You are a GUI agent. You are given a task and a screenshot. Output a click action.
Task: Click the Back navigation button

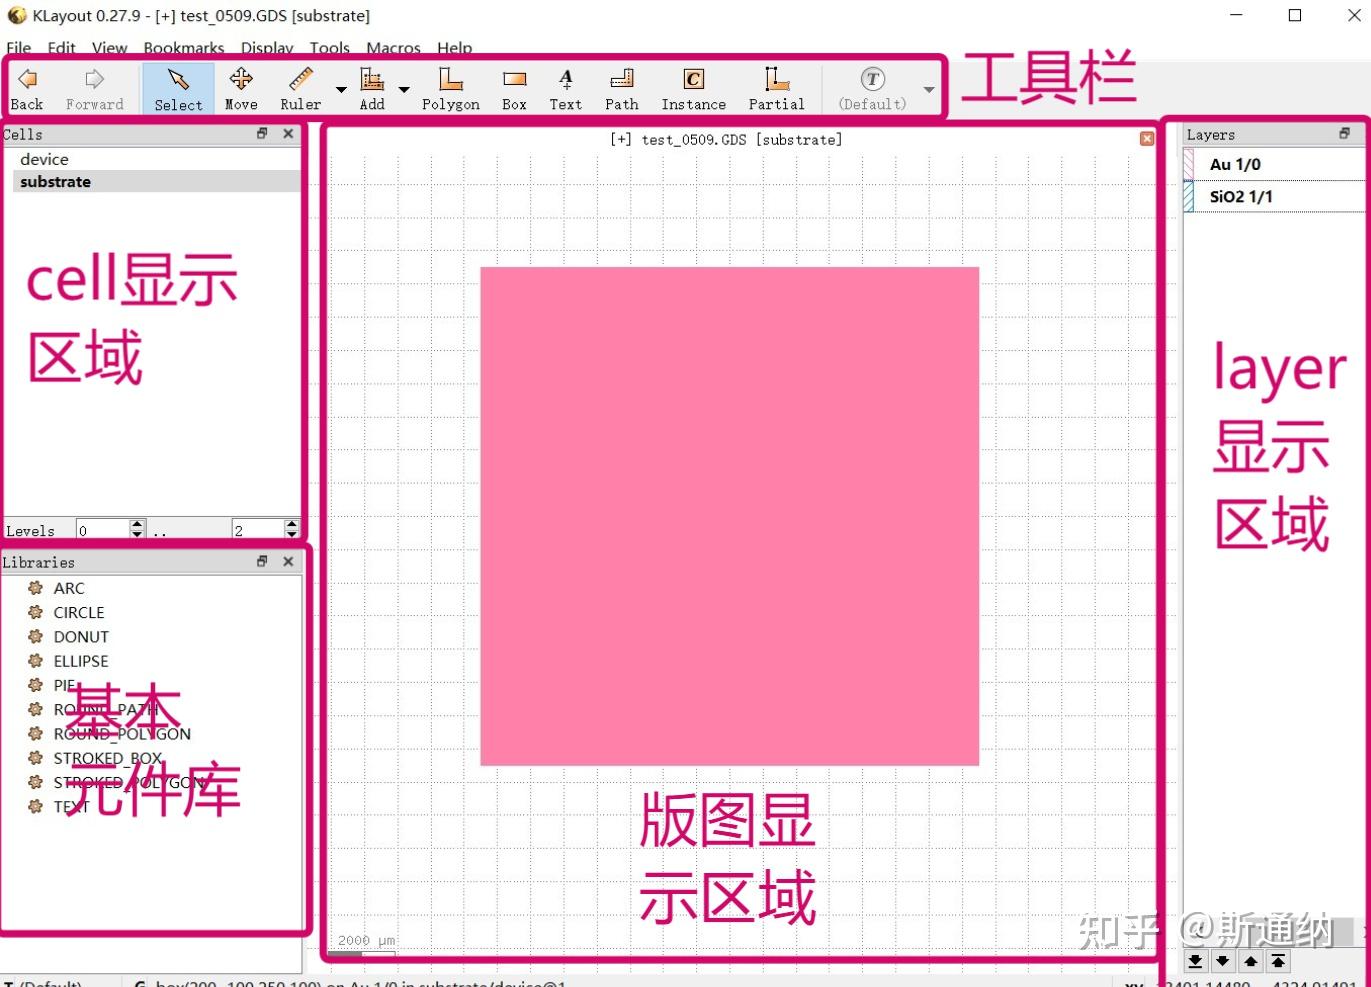(27, 88)
